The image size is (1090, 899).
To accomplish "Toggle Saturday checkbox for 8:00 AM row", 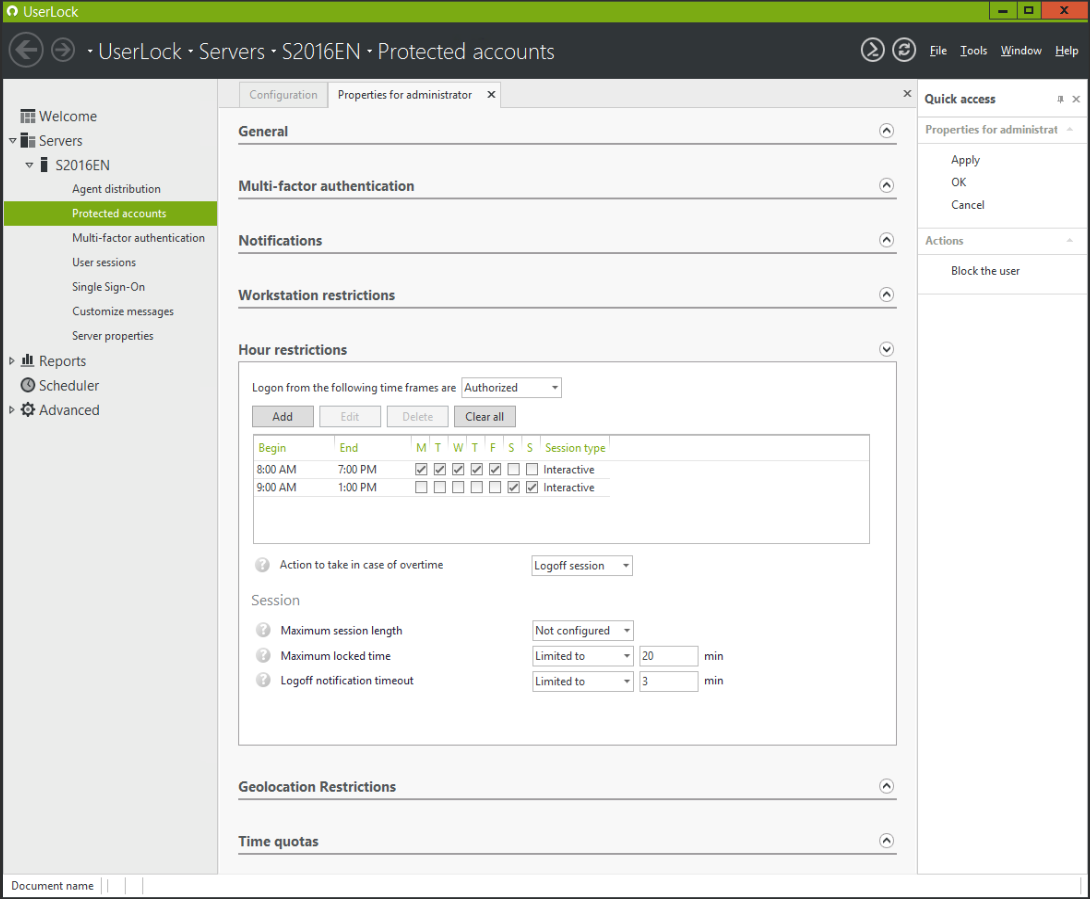I will [x=514, y=469].
